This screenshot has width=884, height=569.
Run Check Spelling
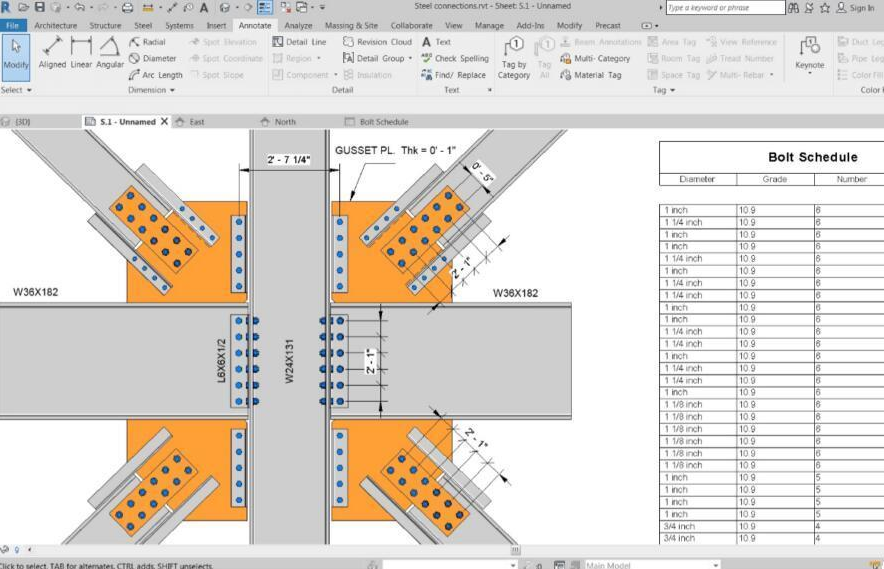point(454,58)
